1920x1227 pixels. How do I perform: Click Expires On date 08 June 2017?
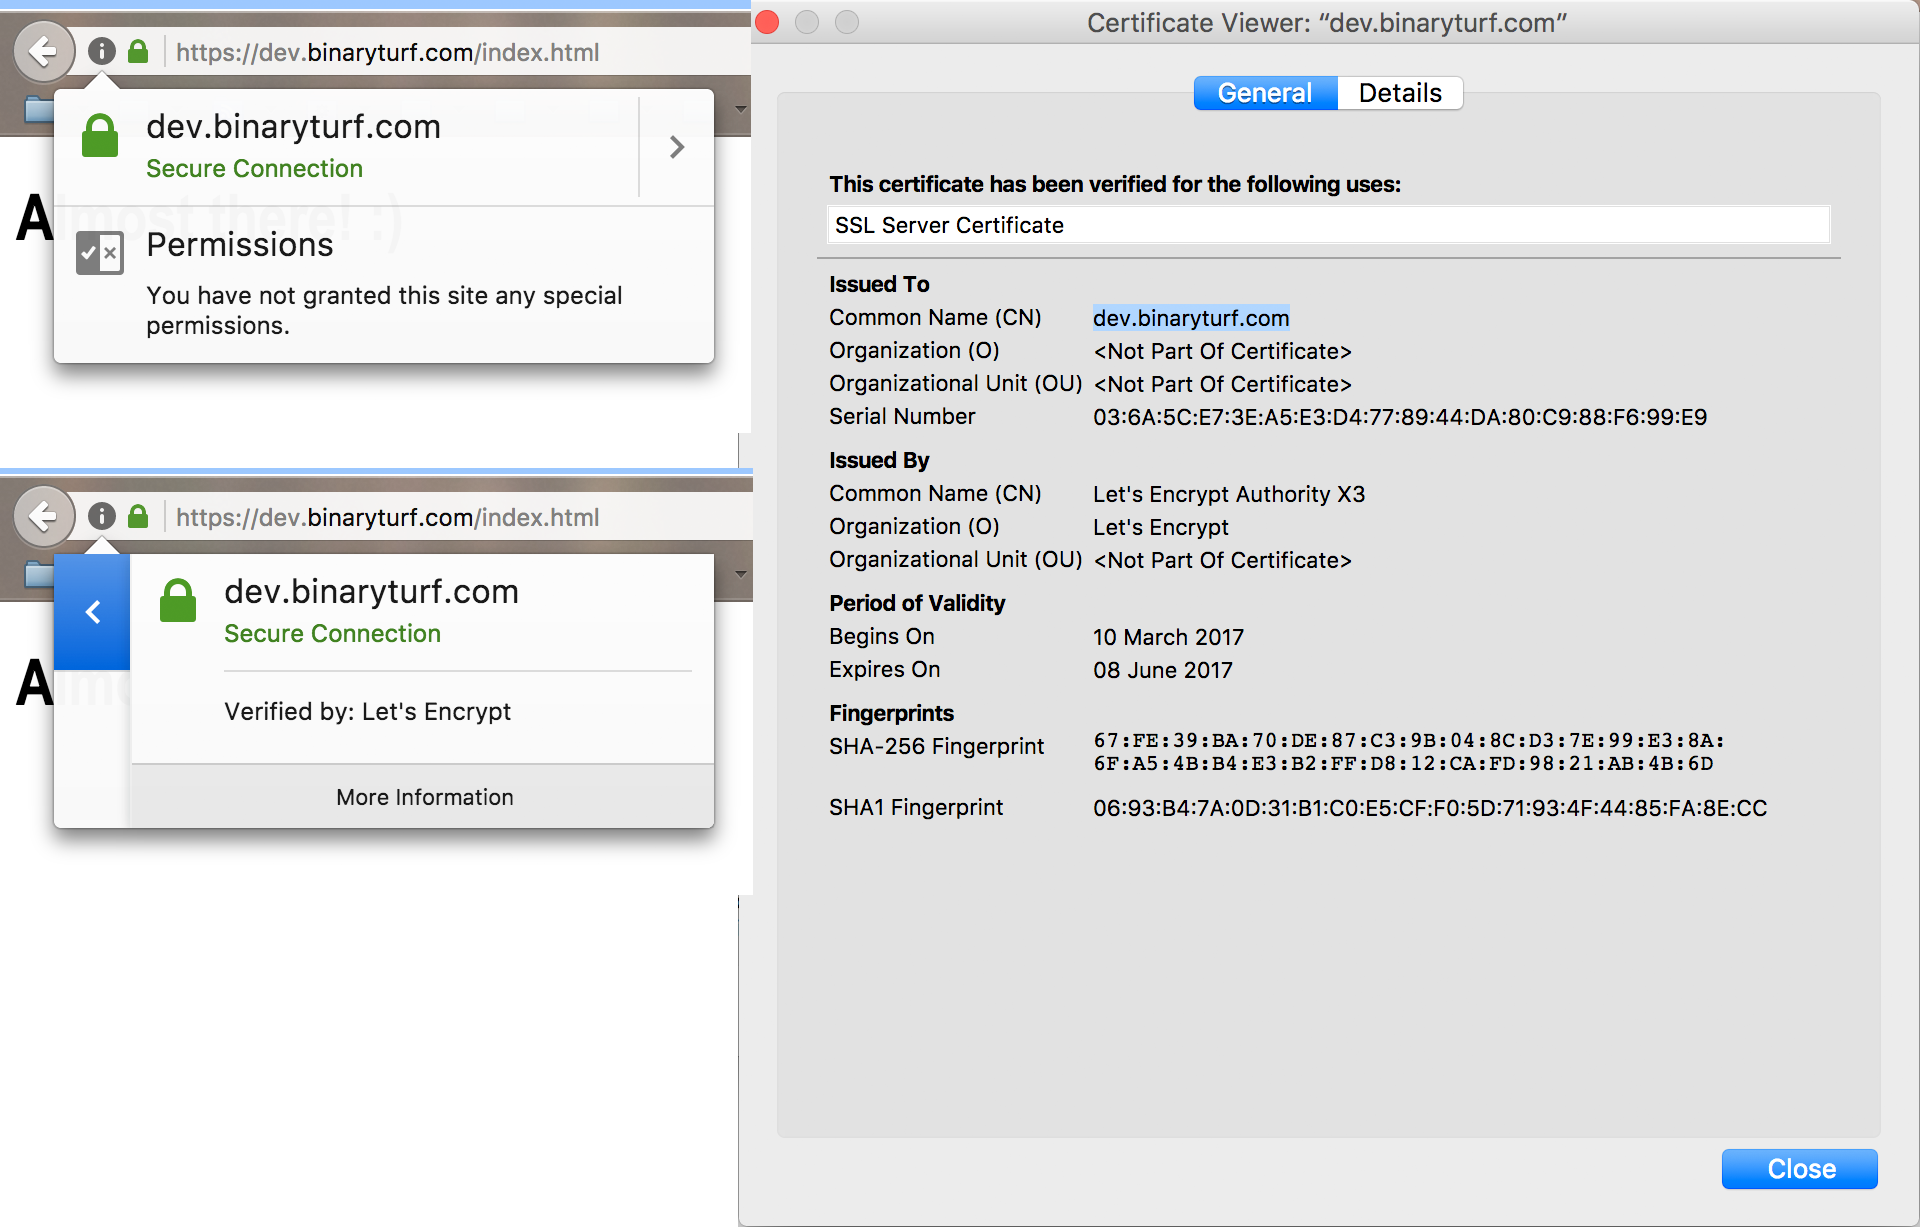click(1163, 670)
